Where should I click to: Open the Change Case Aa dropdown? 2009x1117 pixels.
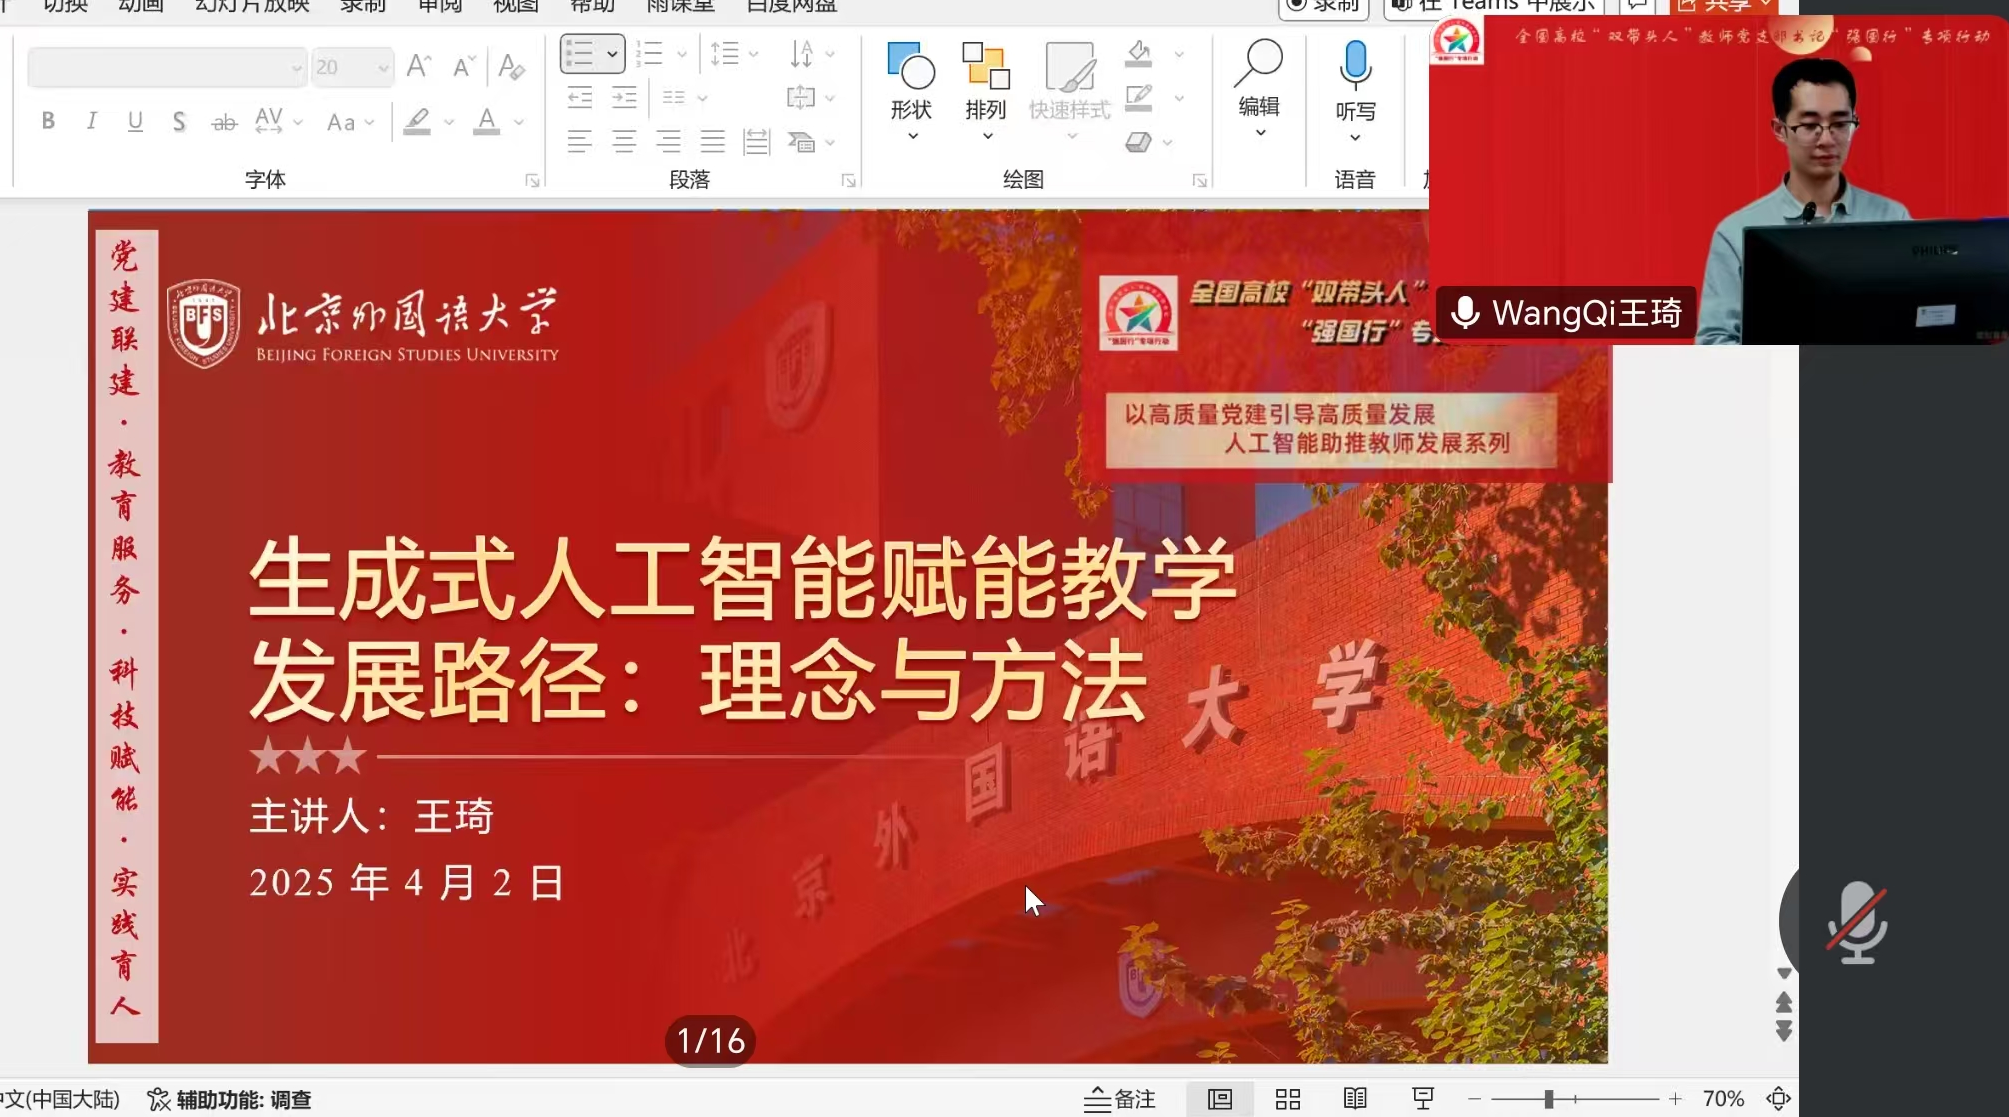tap(350, 122)
